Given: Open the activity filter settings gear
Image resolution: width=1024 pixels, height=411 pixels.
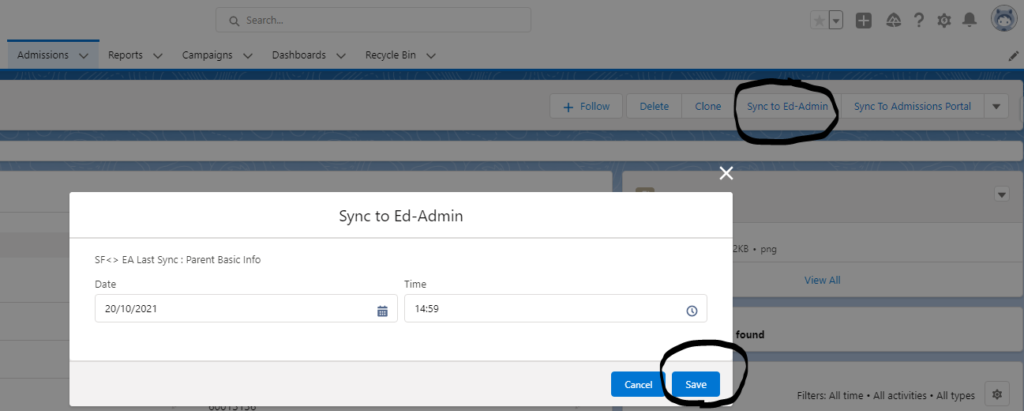Looking at the screenshot, I should pos(997,395).
